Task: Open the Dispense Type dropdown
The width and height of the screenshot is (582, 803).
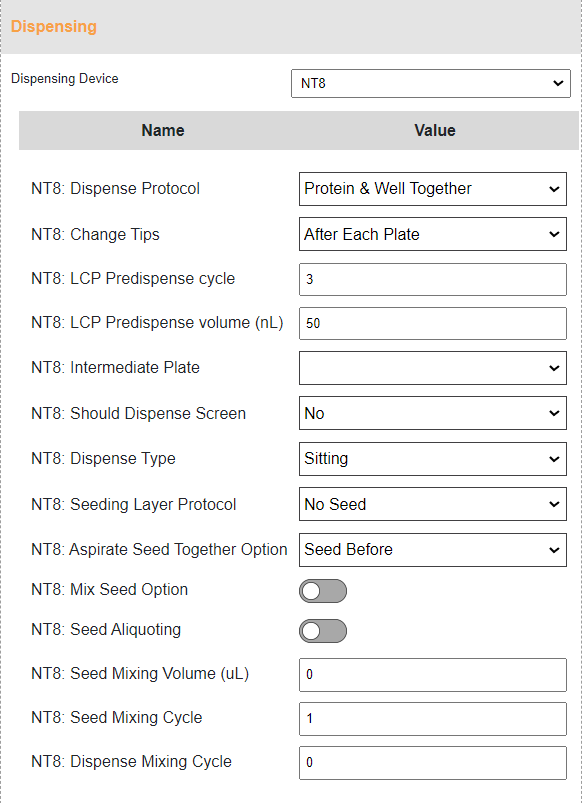Action: point(432,458)
